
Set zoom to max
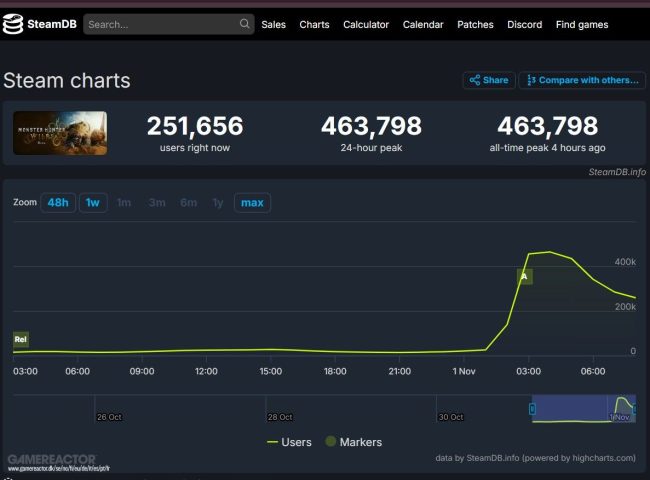pyautogui.click(x=252, y=203)
